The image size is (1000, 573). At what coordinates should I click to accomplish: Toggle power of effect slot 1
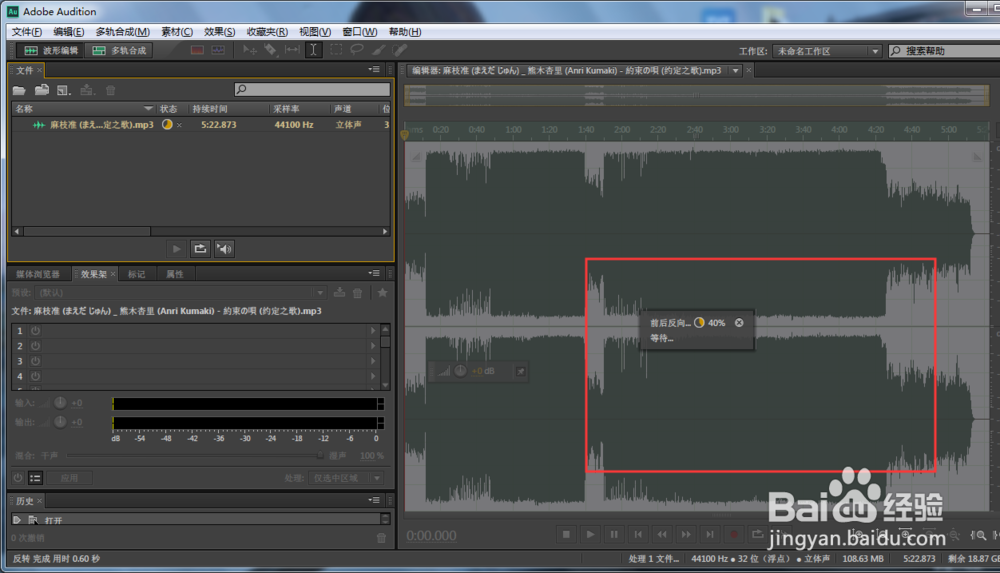point(36,331)
